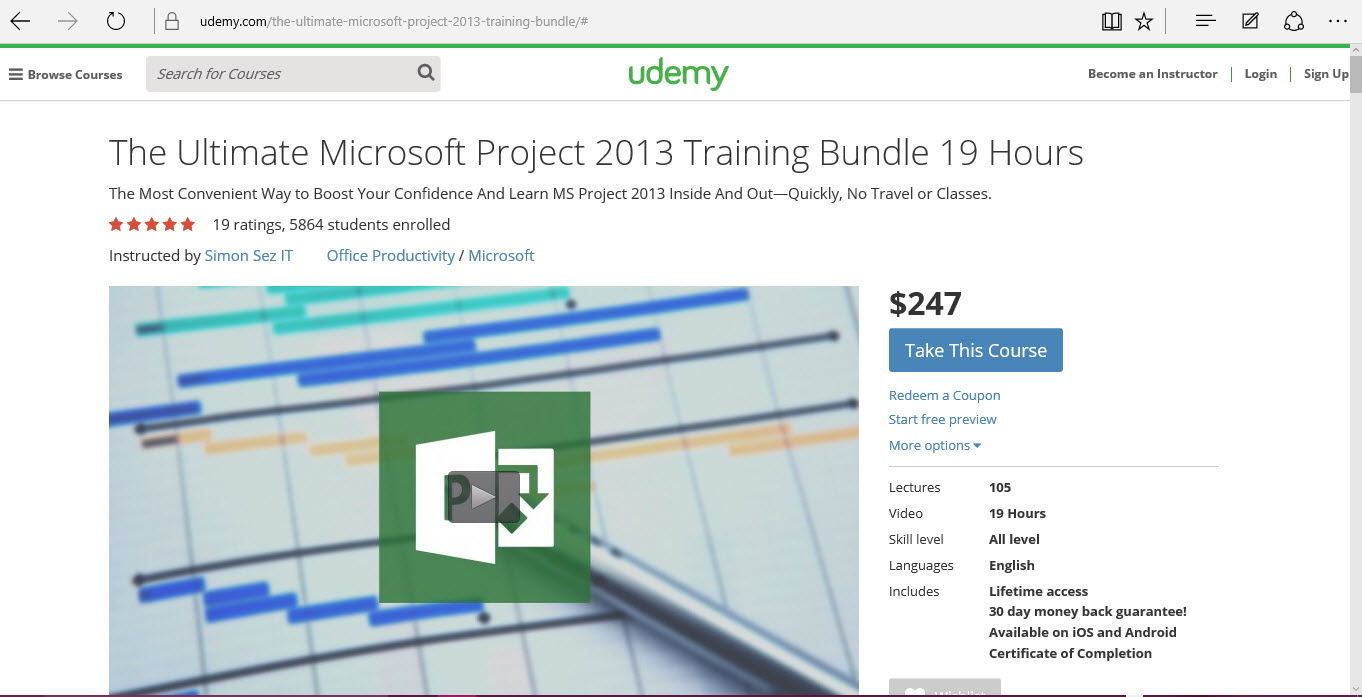This screenshot has height=697, width=1362.
Task: Toggle Reading View in the browser toolbar
Action: pyautogui.click(x=1111, y=20)
